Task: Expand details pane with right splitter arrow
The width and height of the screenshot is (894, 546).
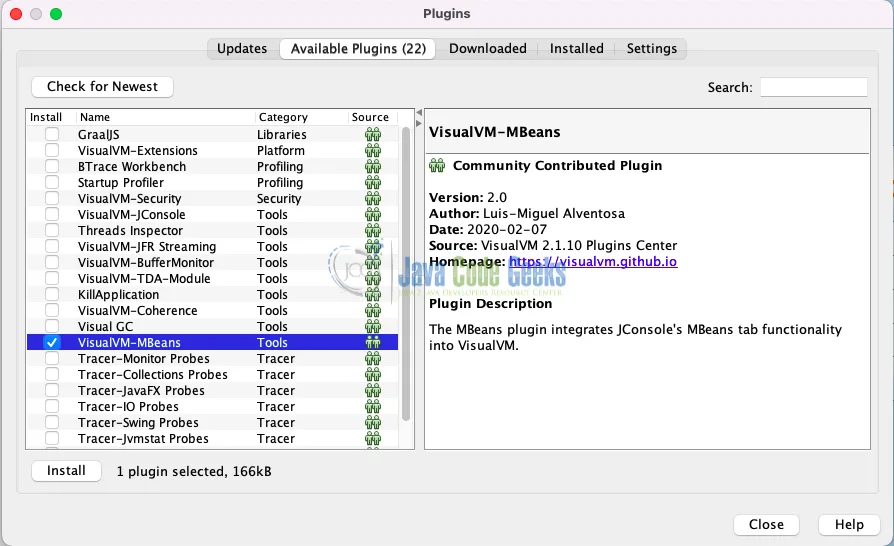Action: tap(419, 123)
